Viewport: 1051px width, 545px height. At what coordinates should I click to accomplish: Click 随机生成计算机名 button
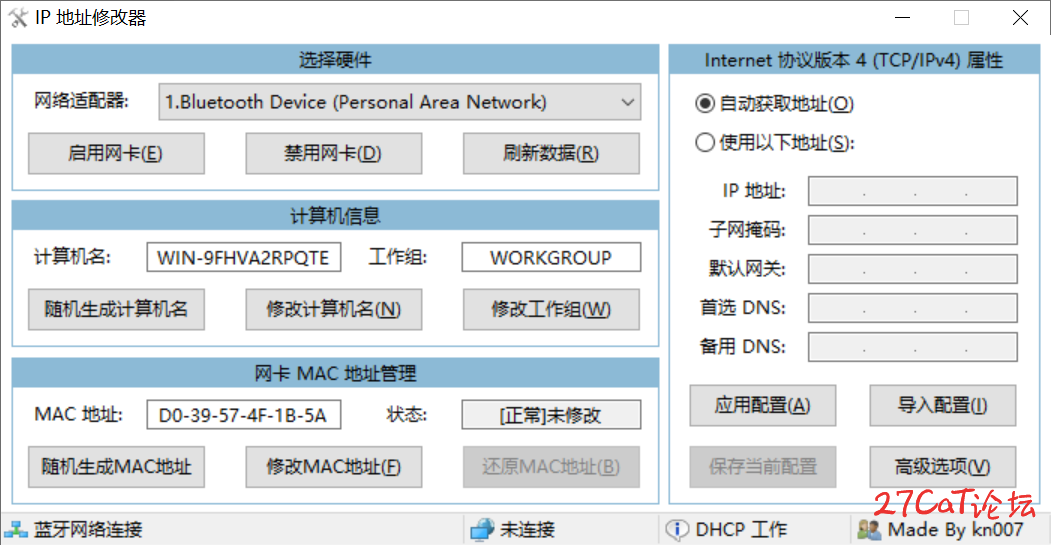coord(116,309)
